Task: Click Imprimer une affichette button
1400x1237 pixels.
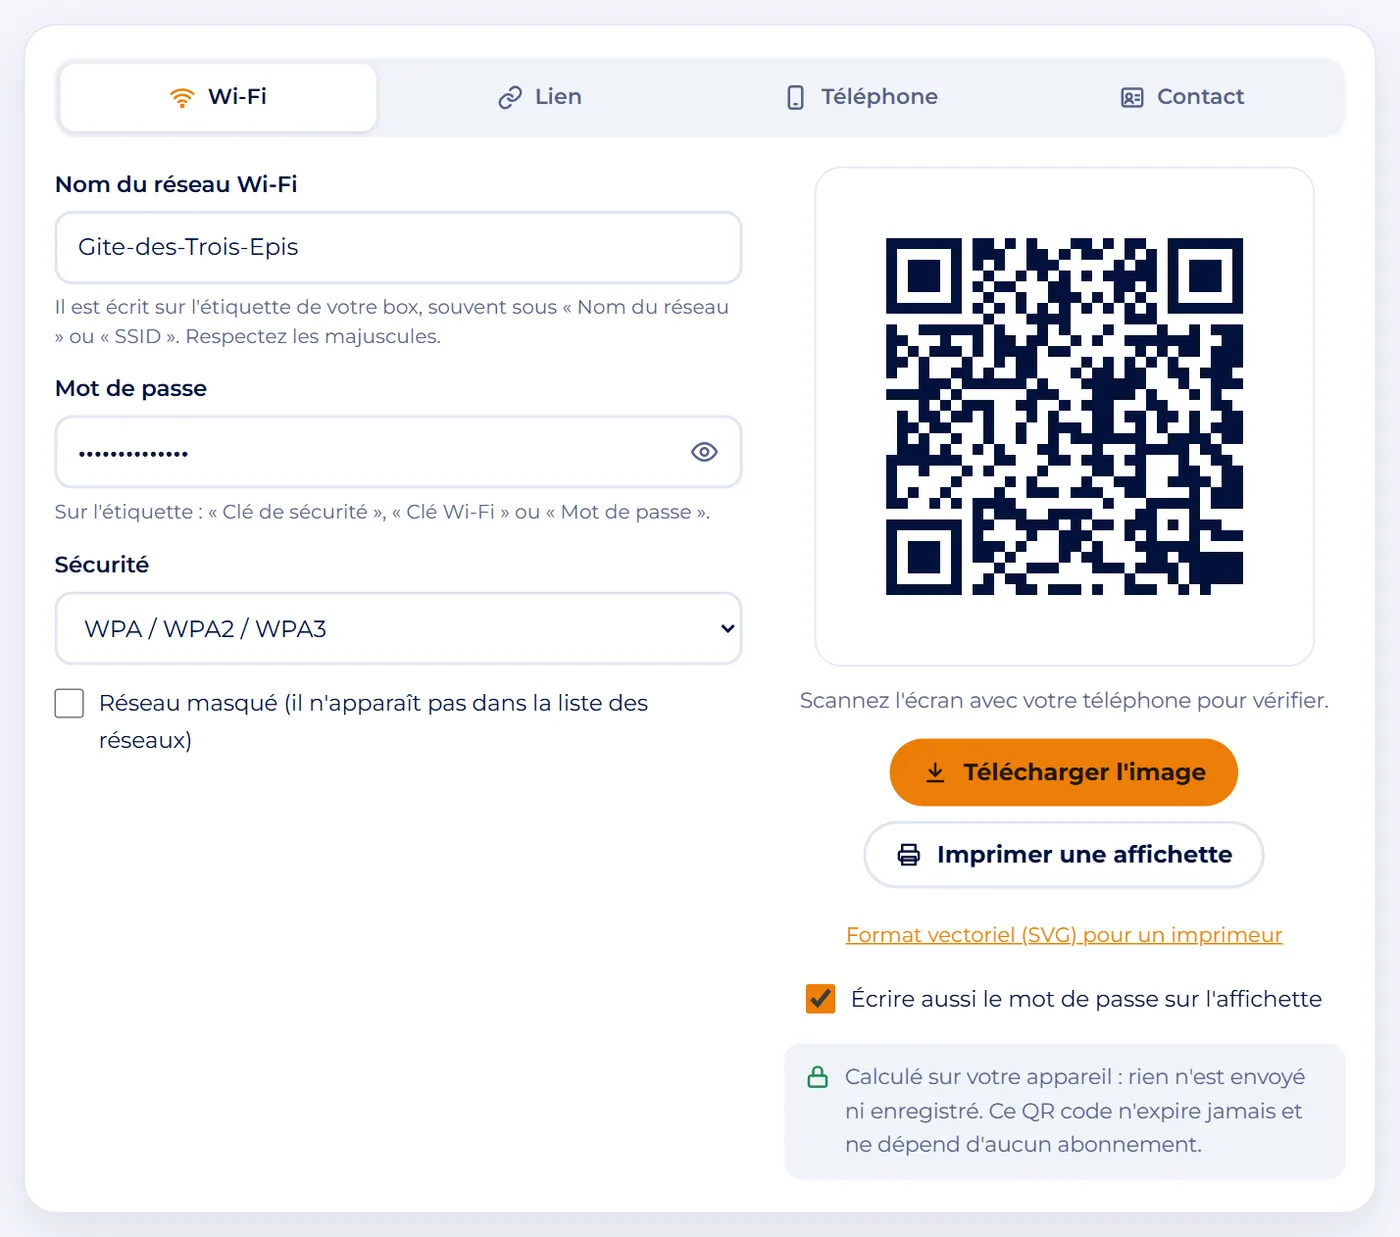Action: point(1064,854)
